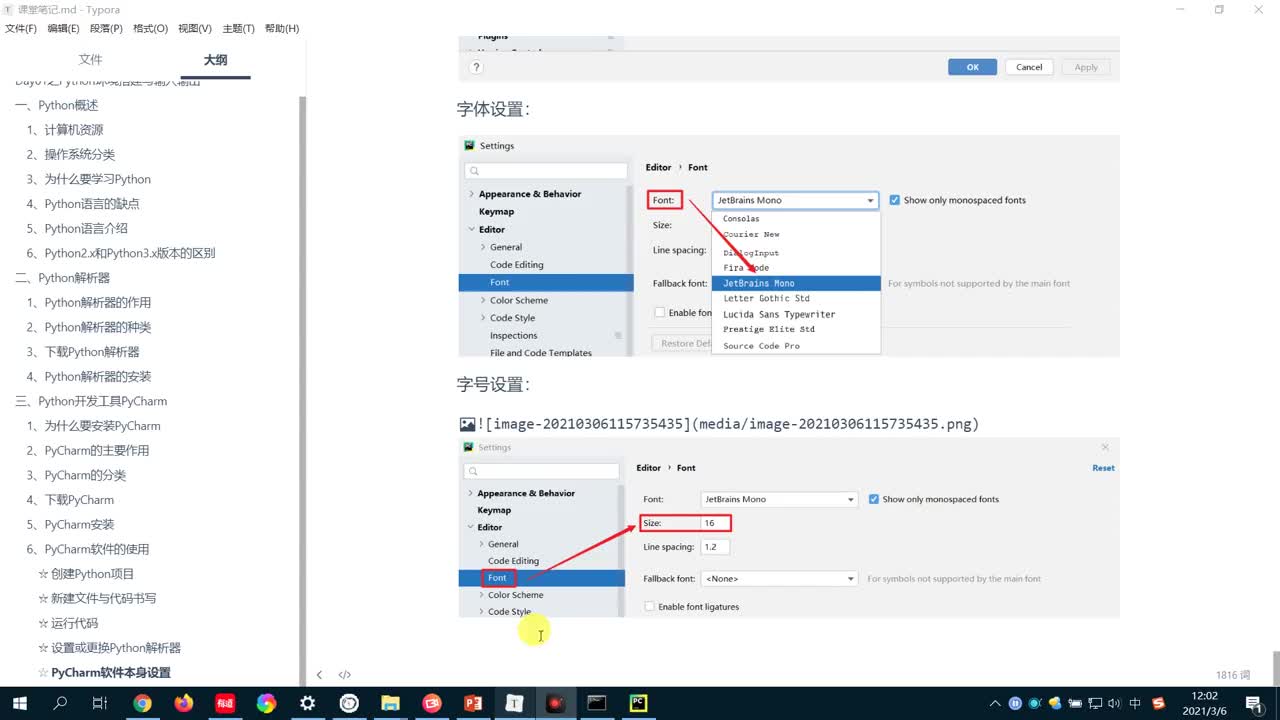Open File Explorer from the taskbar
The width and height of the screenshot is (1280, 720).
click(390, 703)
